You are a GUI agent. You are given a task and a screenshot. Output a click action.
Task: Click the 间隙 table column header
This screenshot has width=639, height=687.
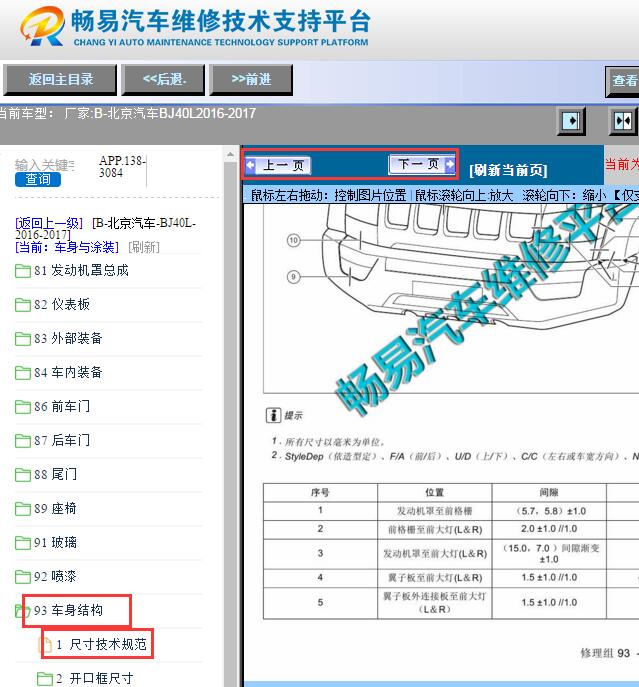(549, 492)
